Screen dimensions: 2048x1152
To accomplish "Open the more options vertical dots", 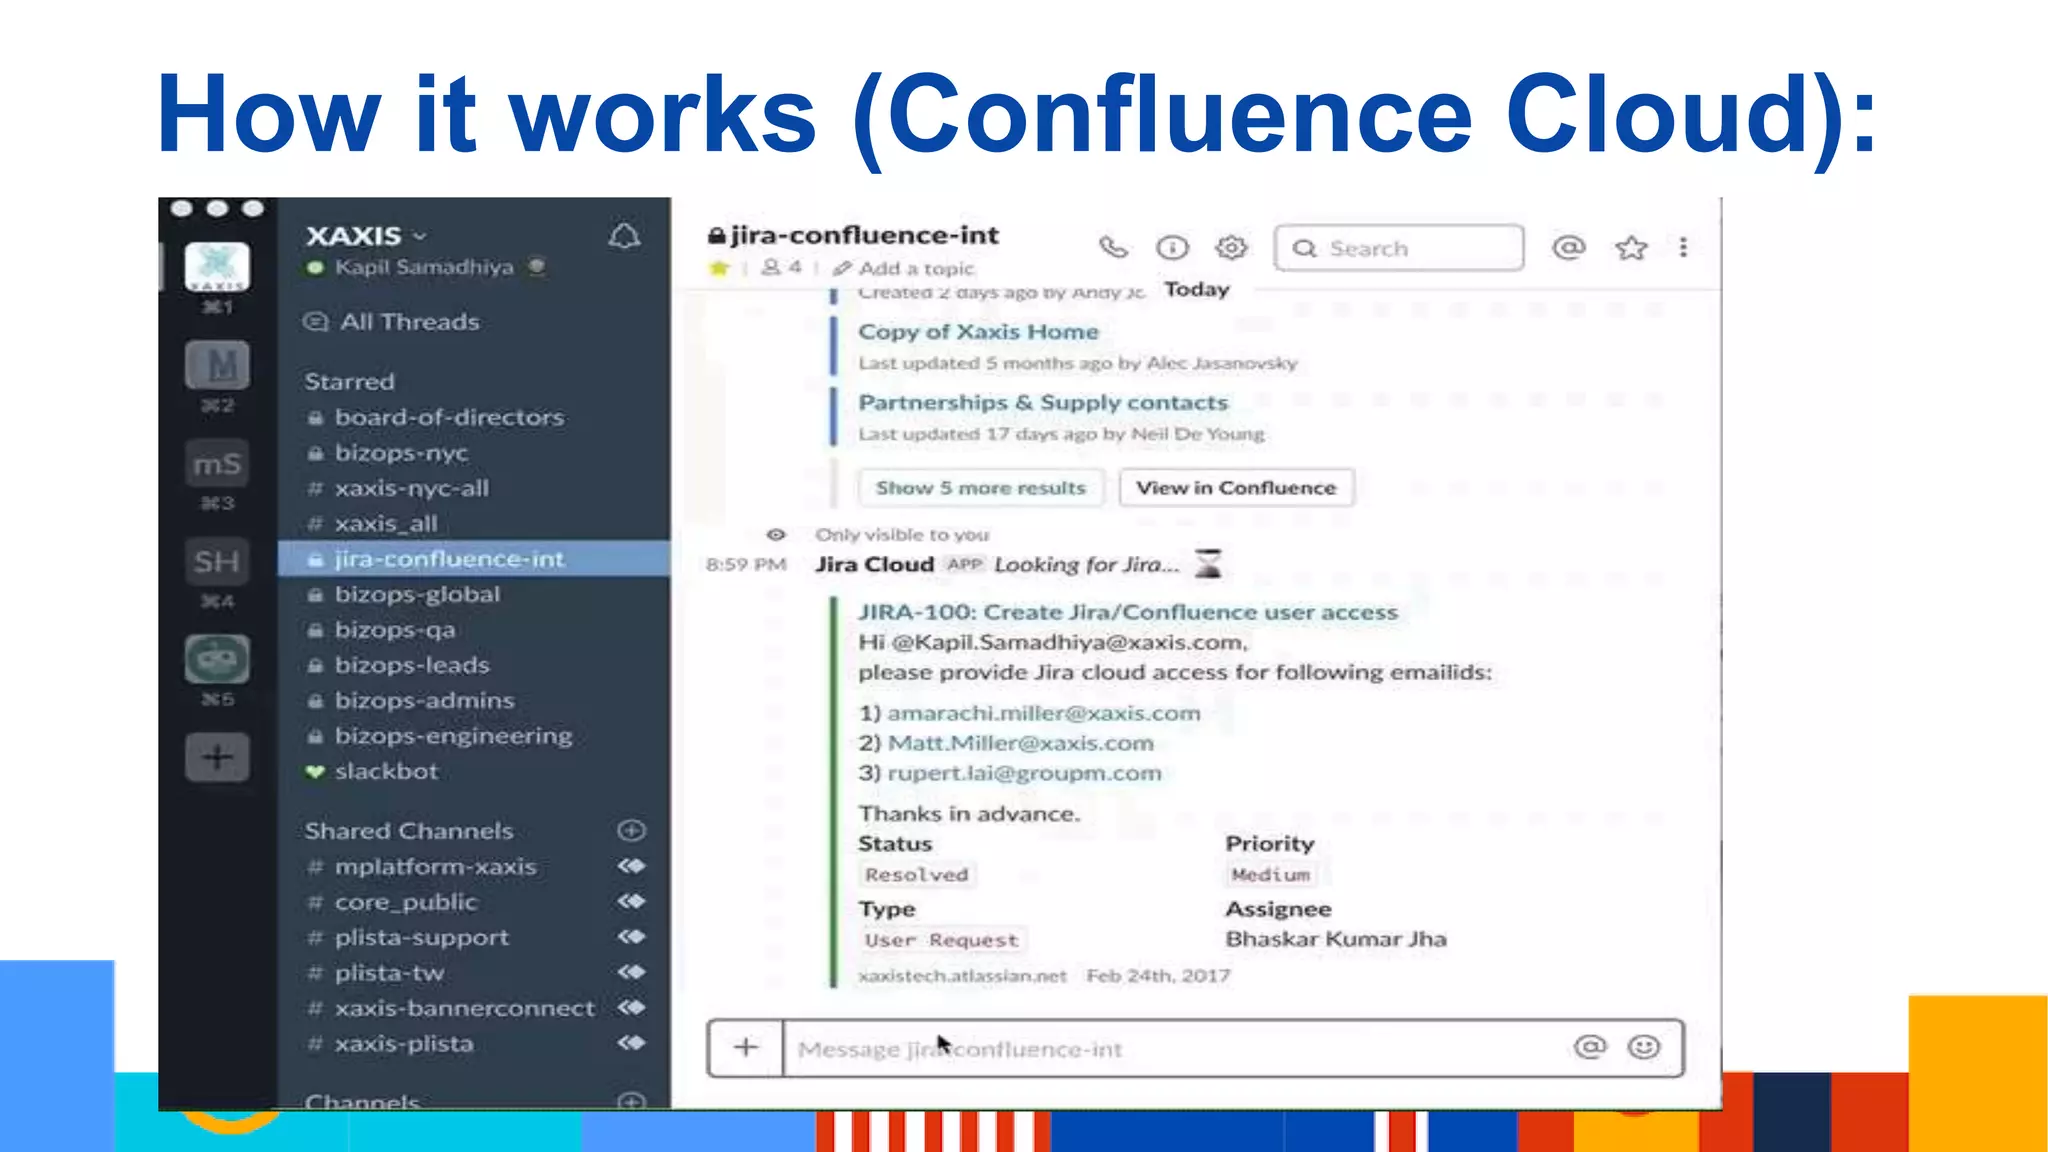I will click(1683, 247).
